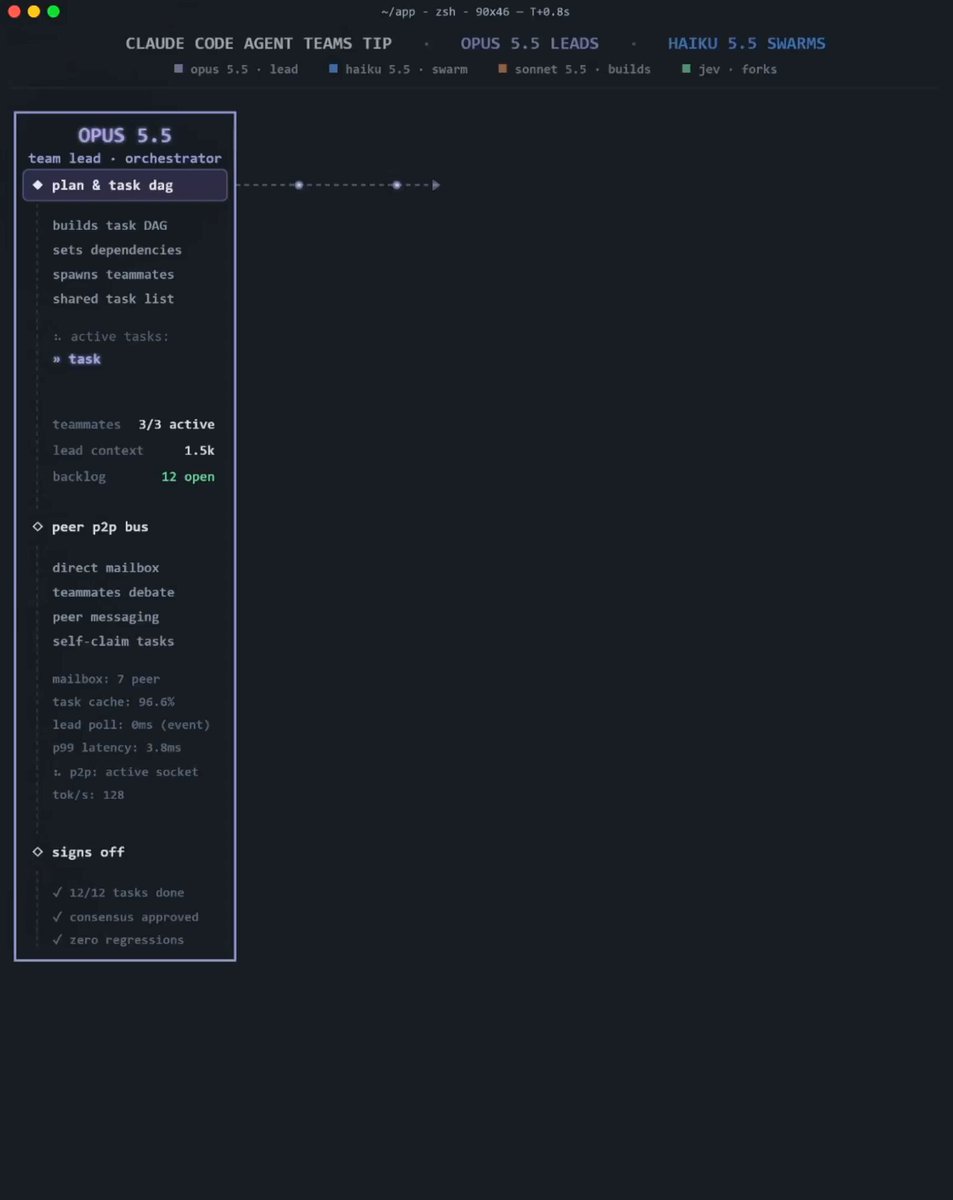This screenshot has width=953, height=1200.
Task: Click the orange sonnet 5.5 builds legend square
Action: point(503,69)
